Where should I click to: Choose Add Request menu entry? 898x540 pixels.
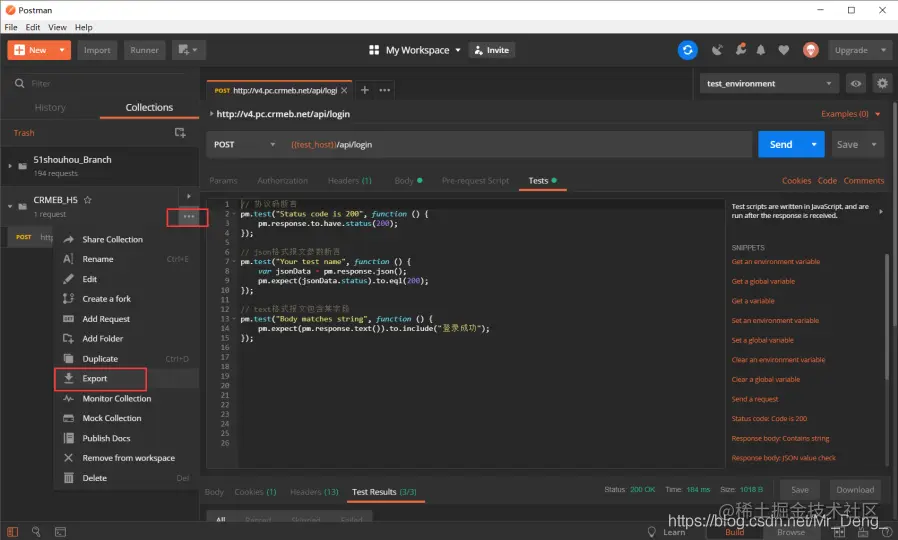126,319
